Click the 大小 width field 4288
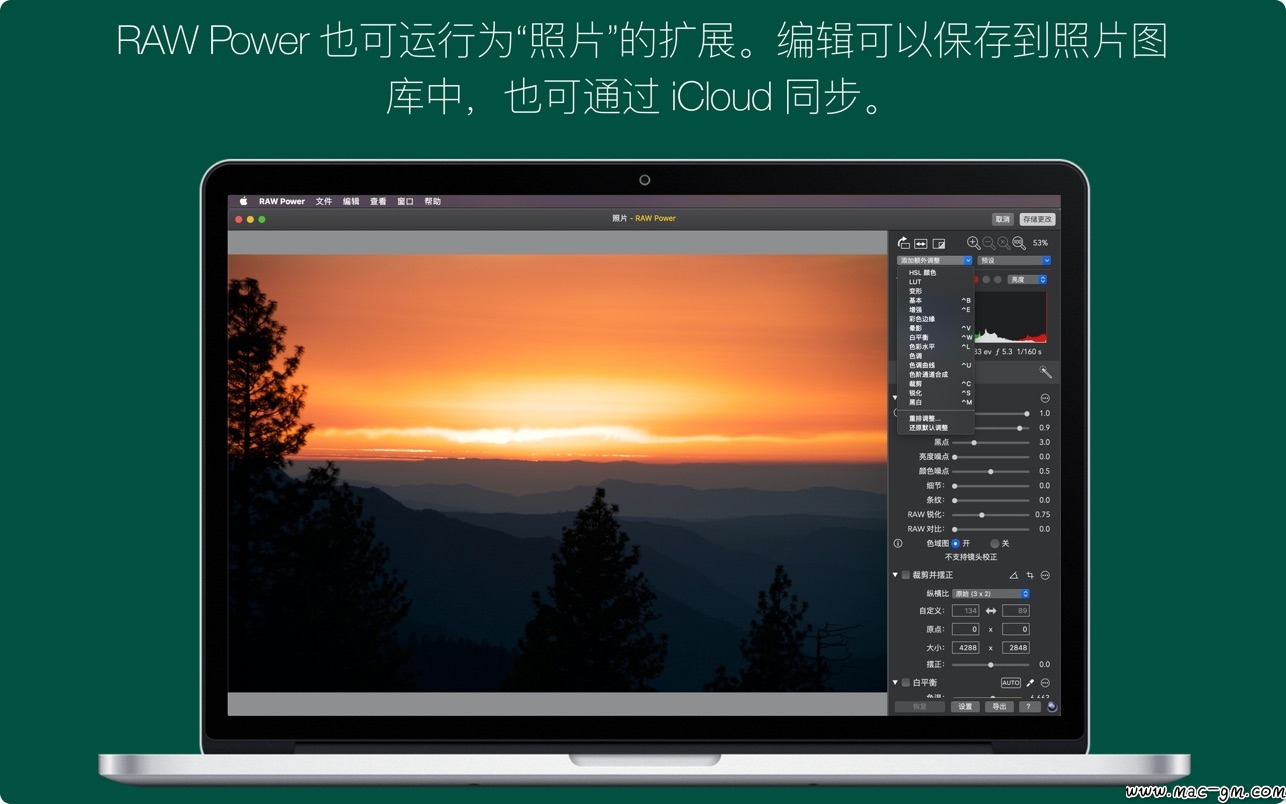Viewport: 1286px width, 804px height. [x=966, y=647]
